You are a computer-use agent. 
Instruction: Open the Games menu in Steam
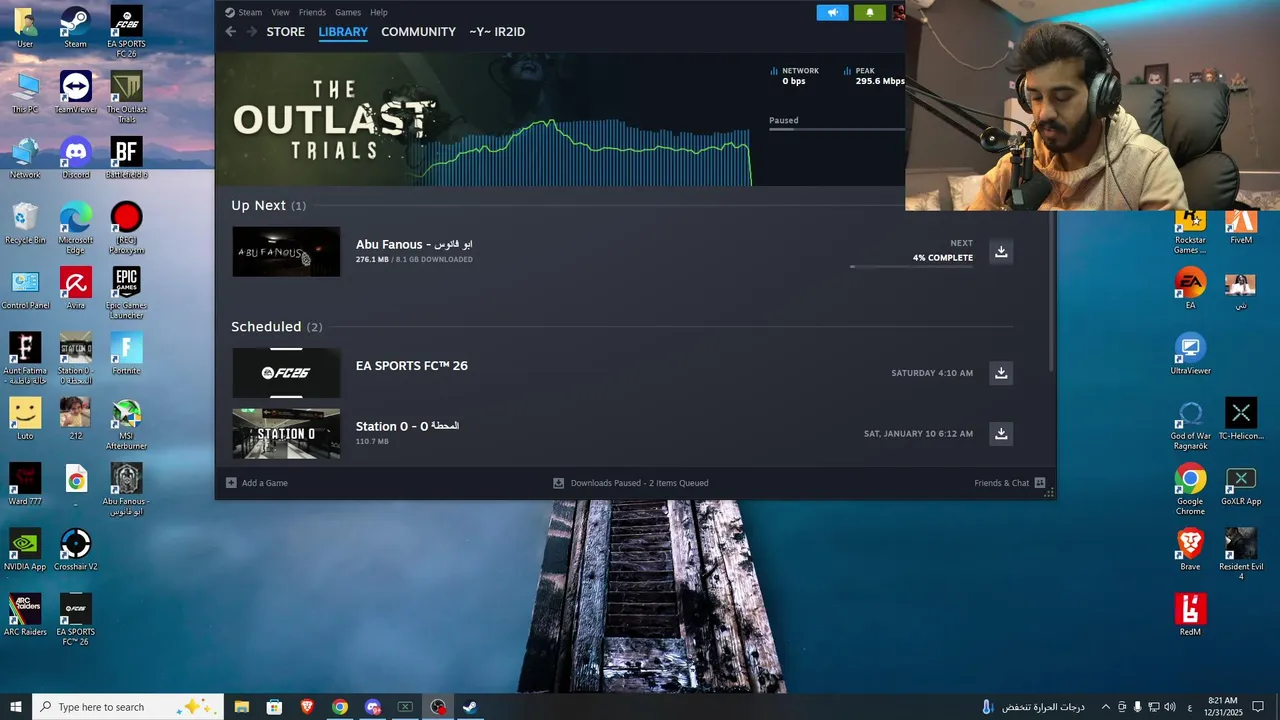point(348,12)
